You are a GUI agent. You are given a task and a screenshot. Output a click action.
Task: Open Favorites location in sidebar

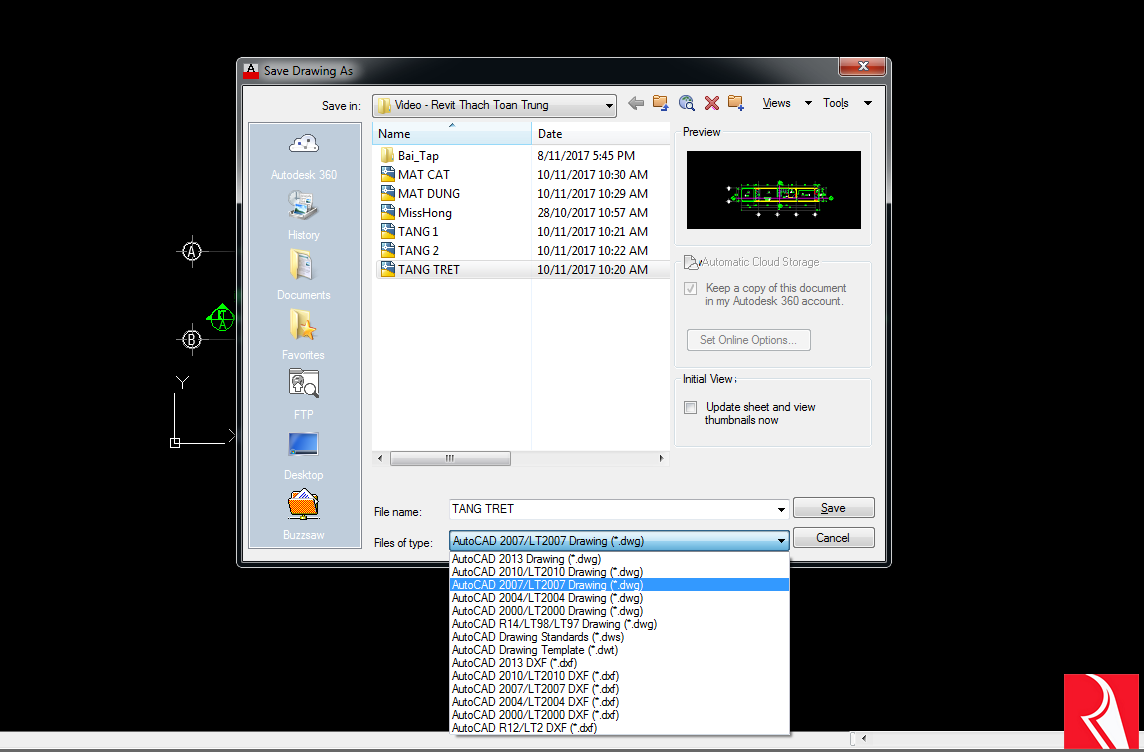point(304,334)
